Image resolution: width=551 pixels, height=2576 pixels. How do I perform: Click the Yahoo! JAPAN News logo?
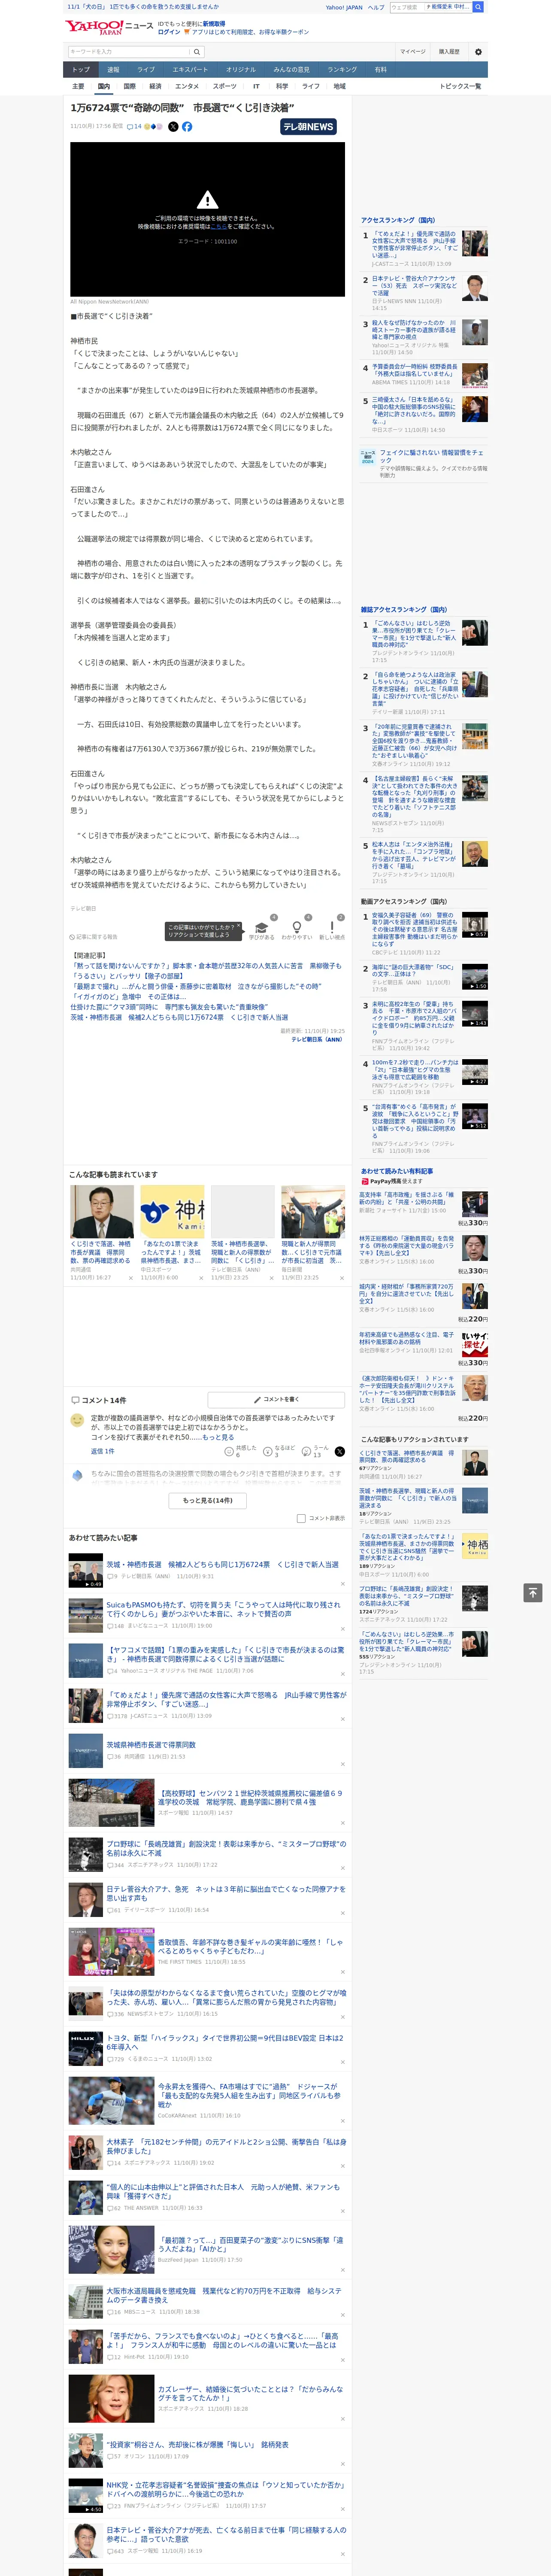[110, 27]
